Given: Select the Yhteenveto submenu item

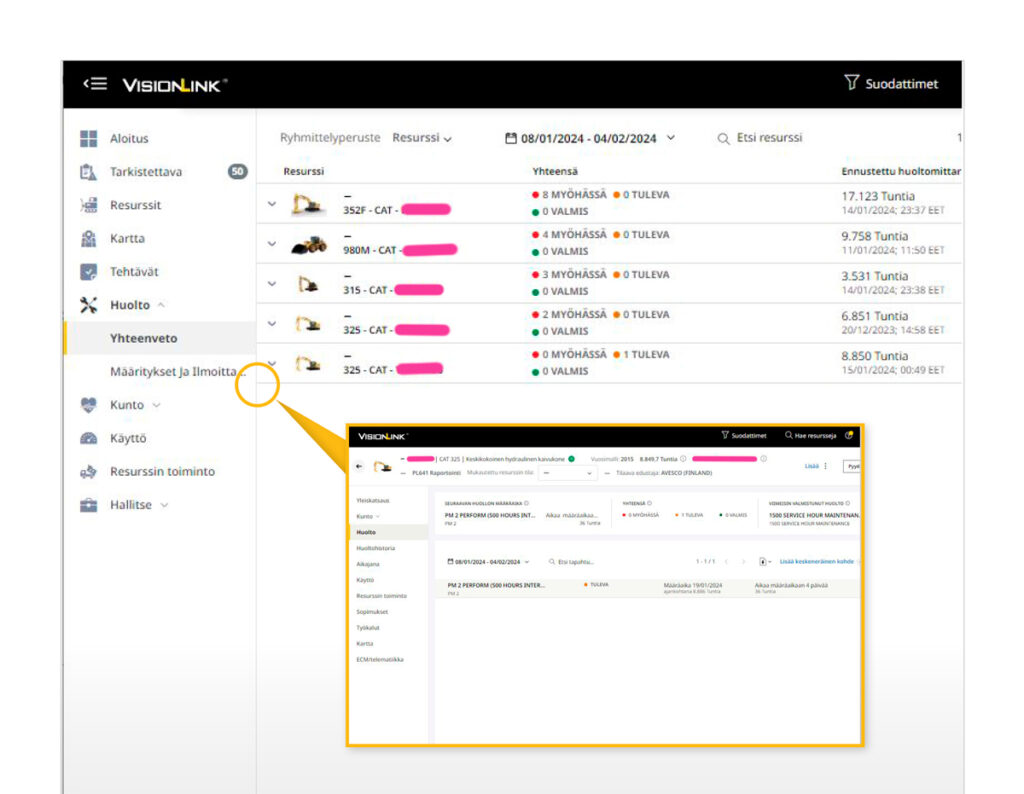Looking at the screenshot, I should tap(143, 338).
